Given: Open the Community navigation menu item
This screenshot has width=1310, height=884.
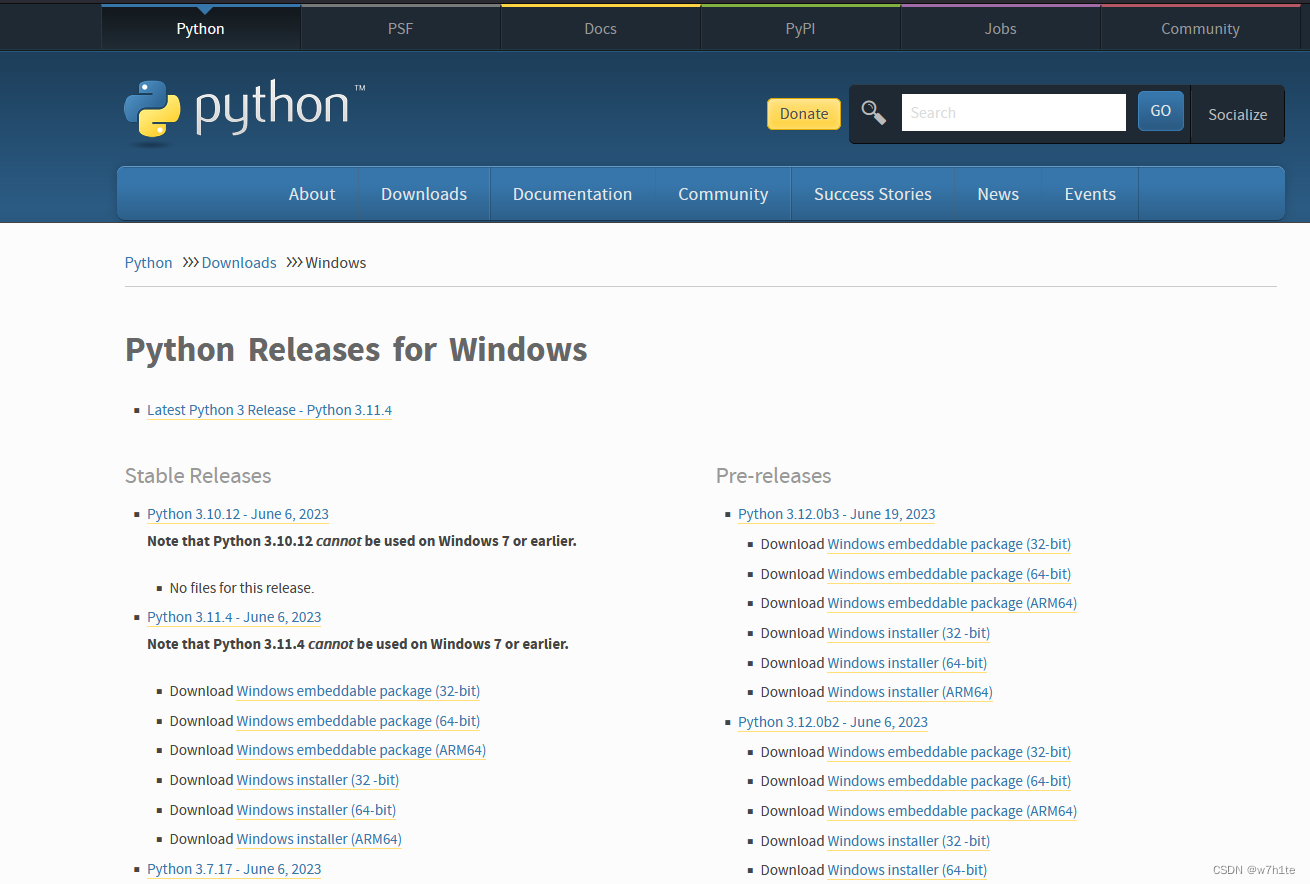Looking at the screenshot, I should pos(723,194).
